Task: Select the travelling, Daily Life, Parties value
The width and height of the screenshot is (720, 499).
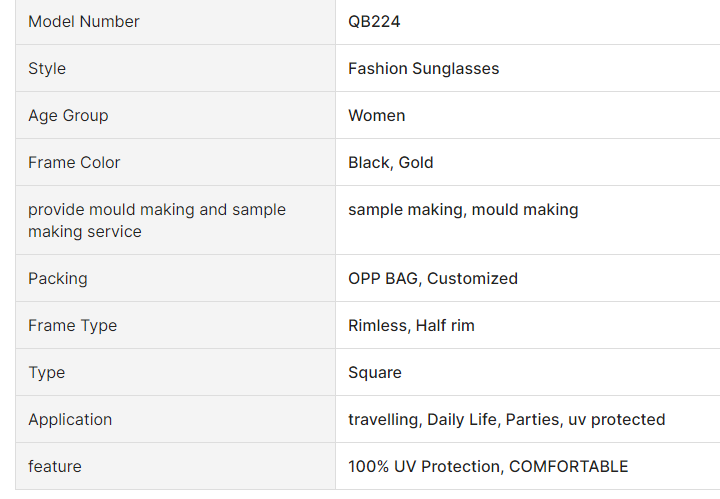Action: click(506, 419)
